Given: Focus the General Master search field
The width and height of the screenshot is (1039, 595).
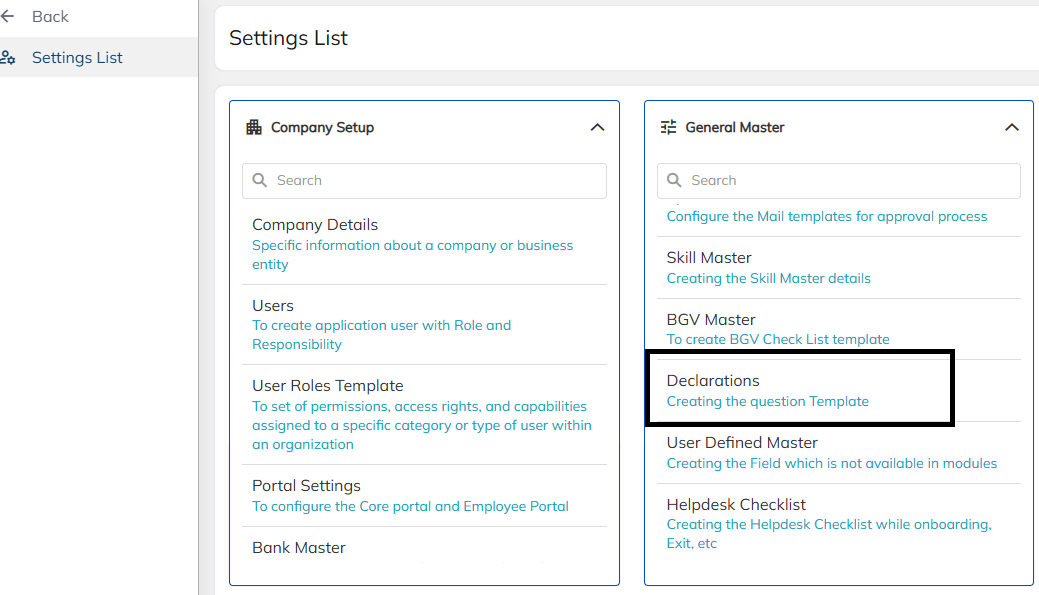Looking at the screenshot, I should (838, 181).
